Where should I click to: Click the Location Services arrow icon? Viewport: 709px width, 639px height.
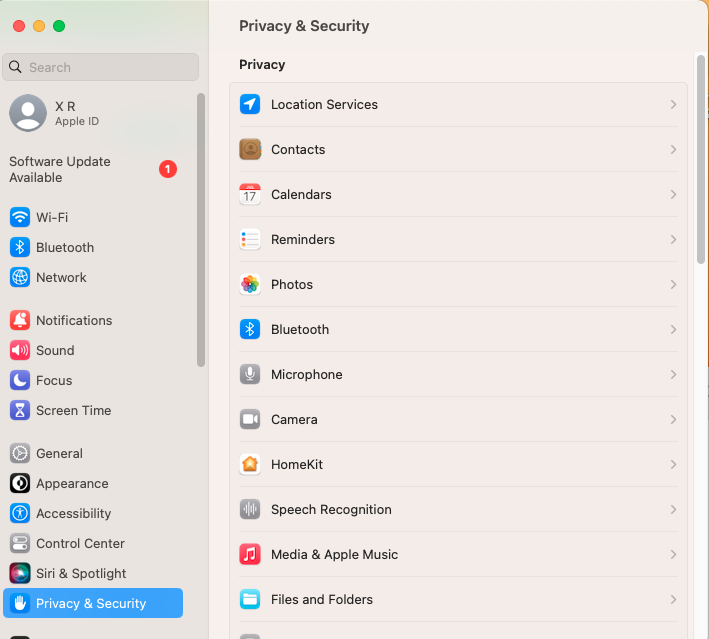pyautogui.click(x=250, y=104)
